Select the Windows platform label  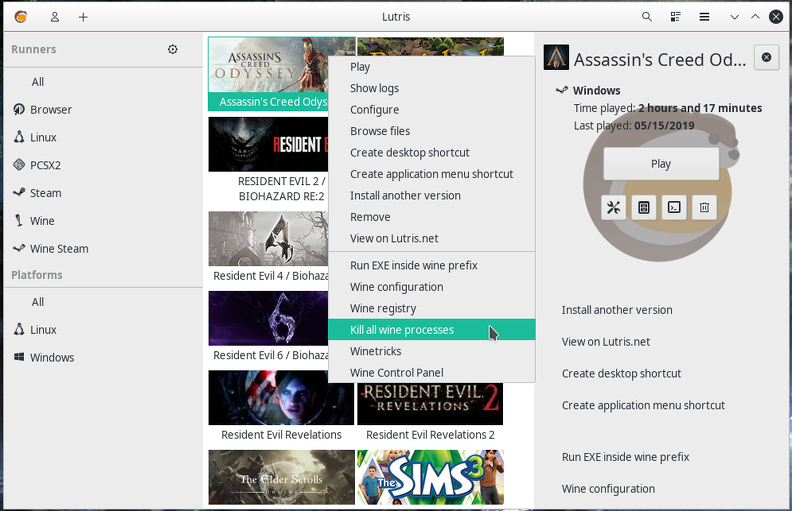coord(52,357)
